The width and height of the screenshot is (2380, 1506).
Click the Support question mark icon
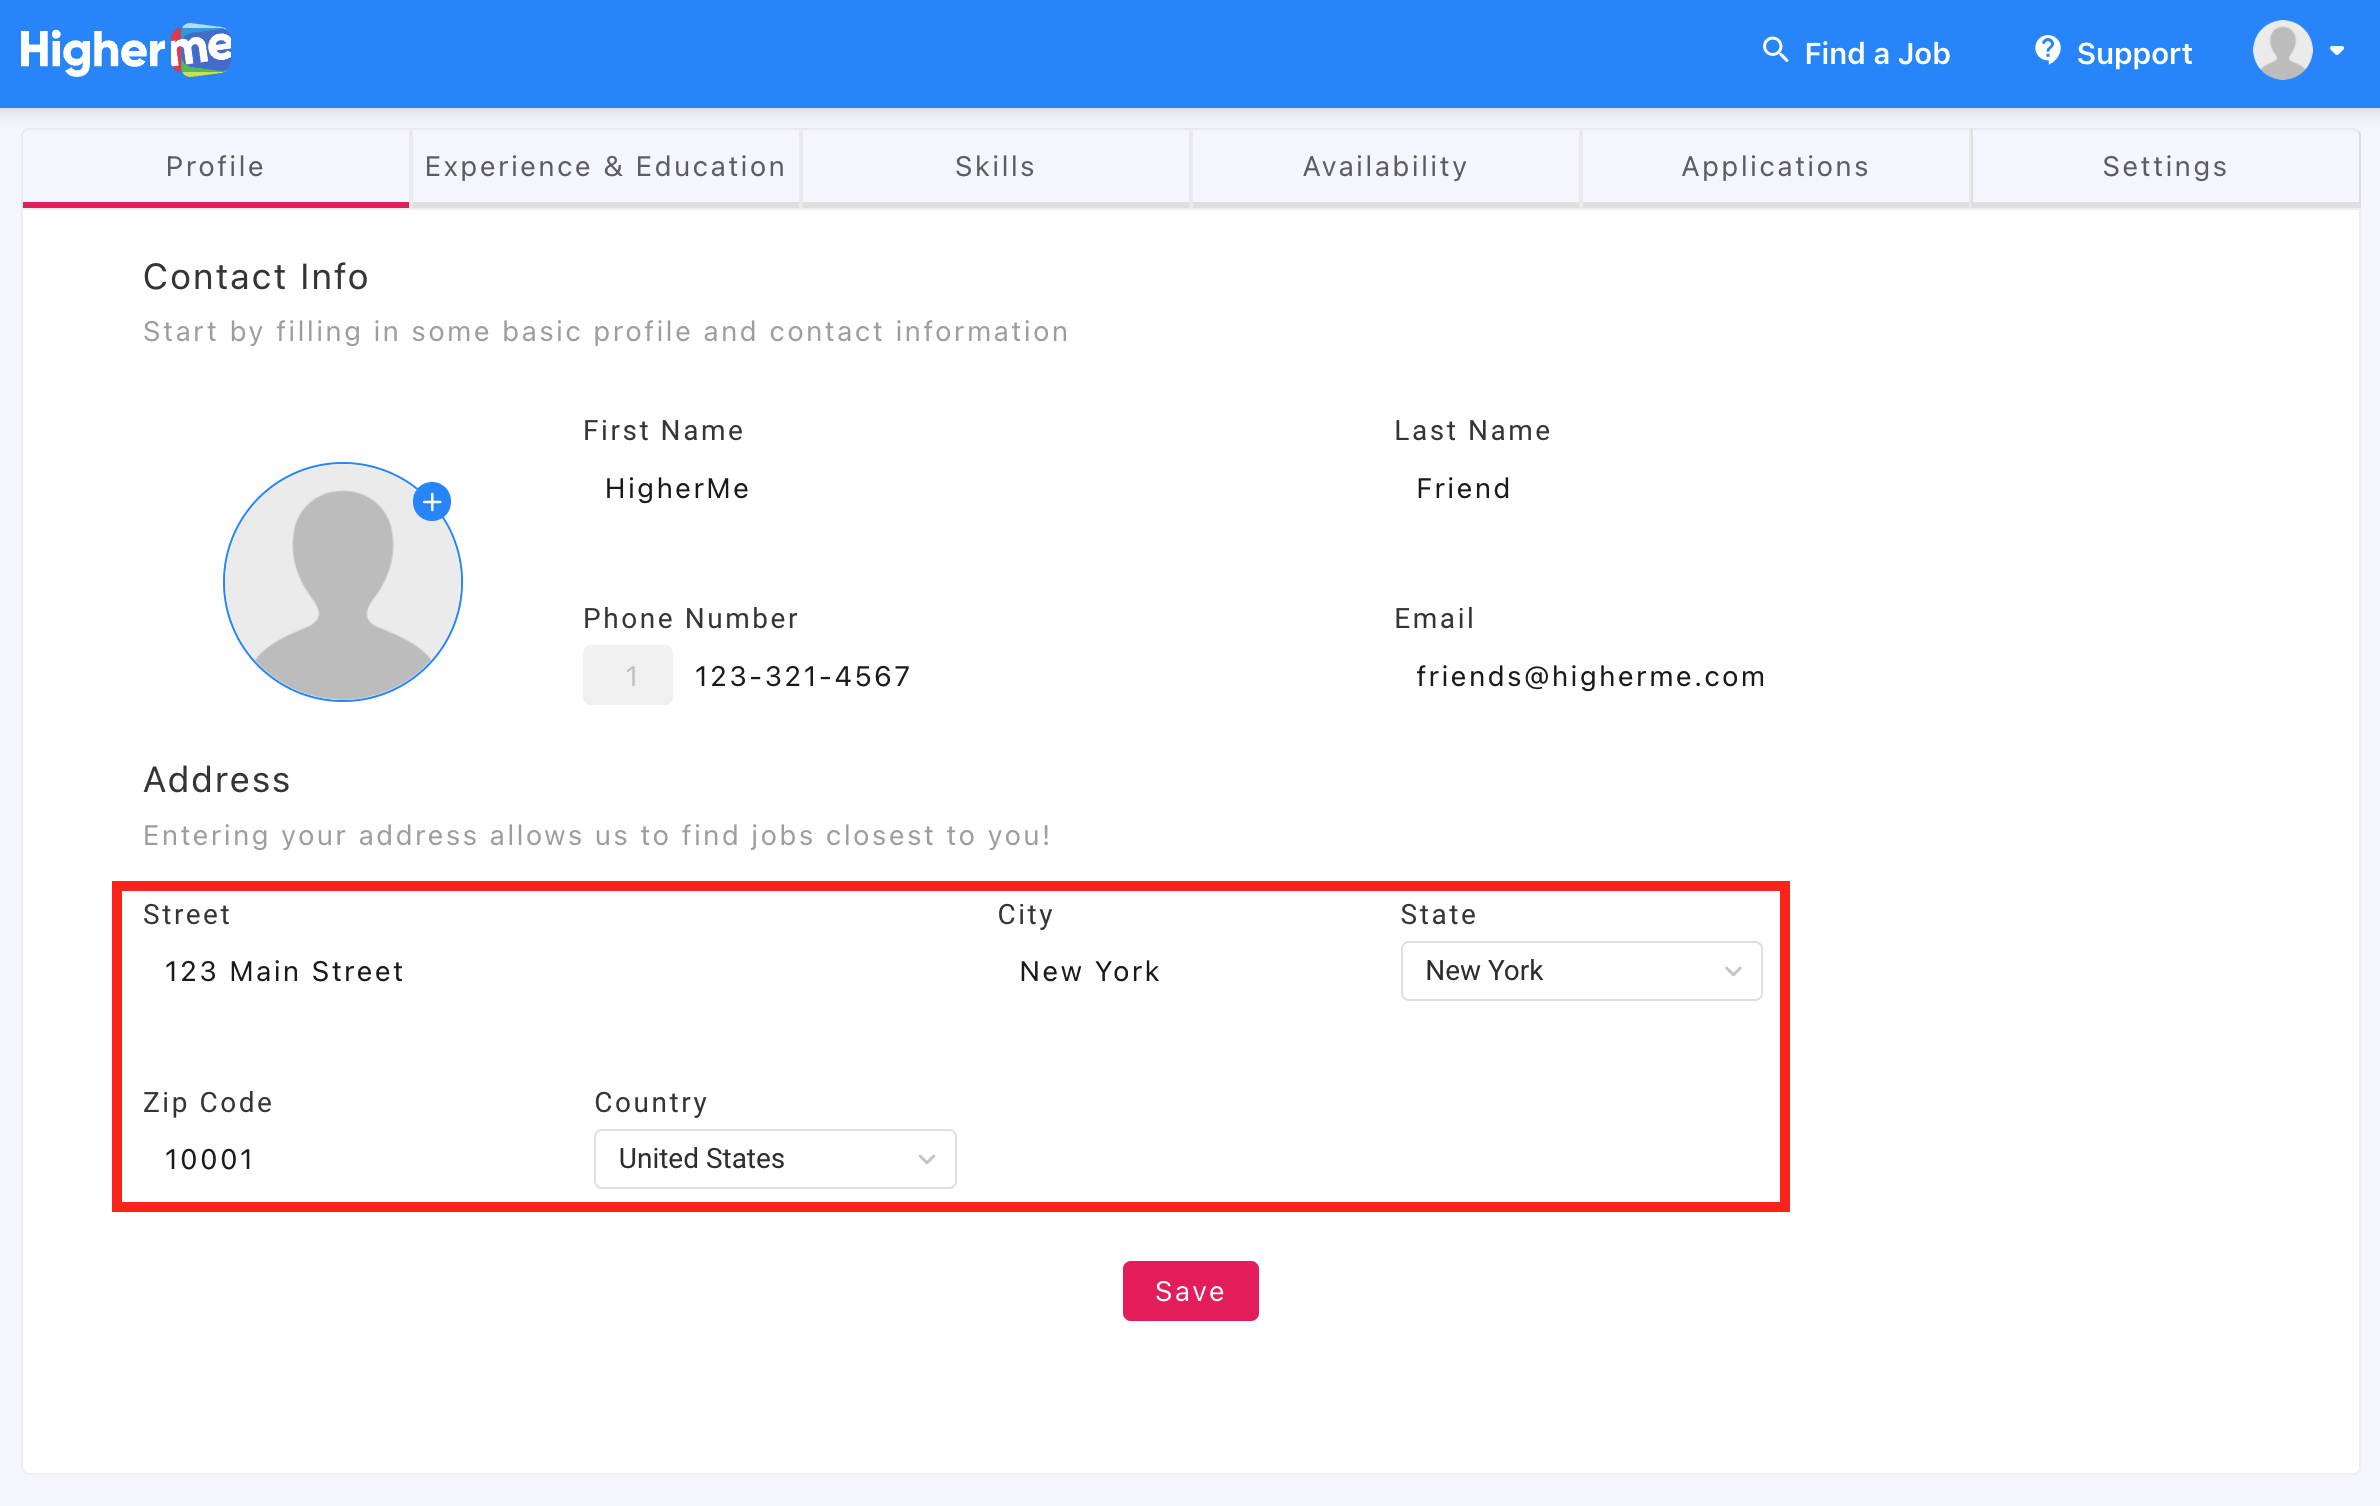(2047, 50)
